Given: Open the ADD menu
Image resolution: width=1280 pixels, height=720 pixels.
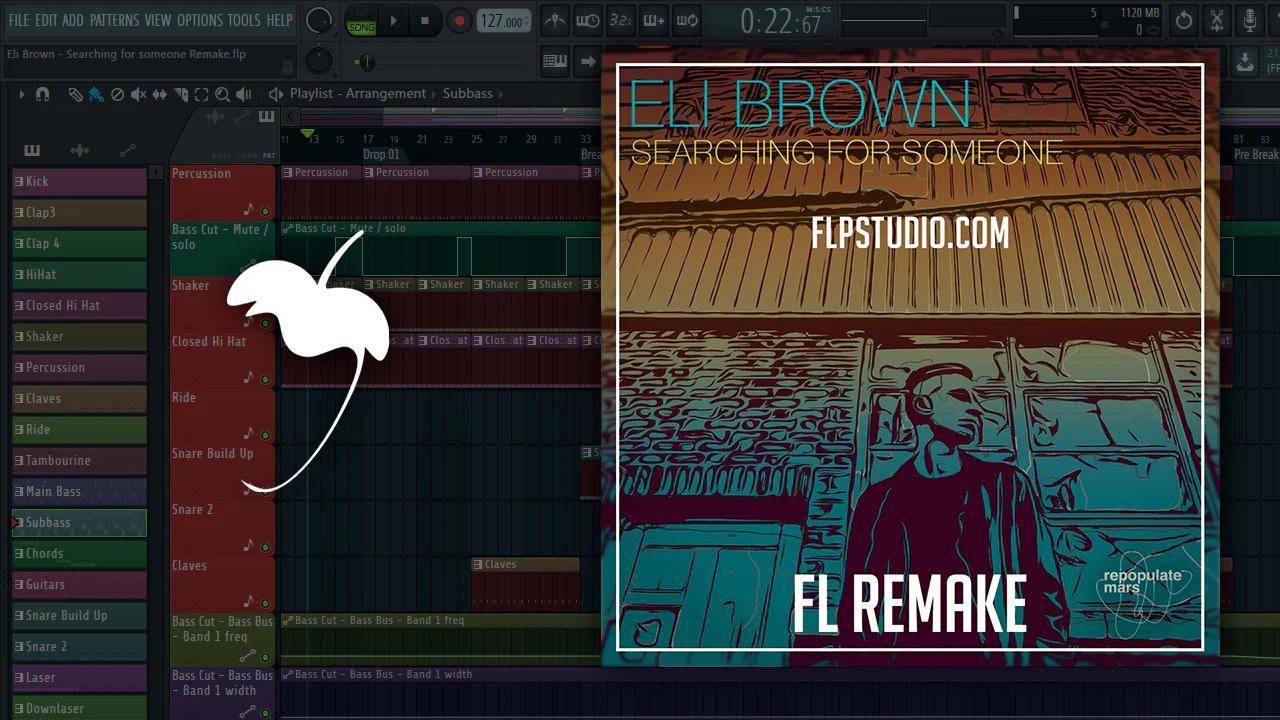Looking at the screenshot, I should 73,20.
